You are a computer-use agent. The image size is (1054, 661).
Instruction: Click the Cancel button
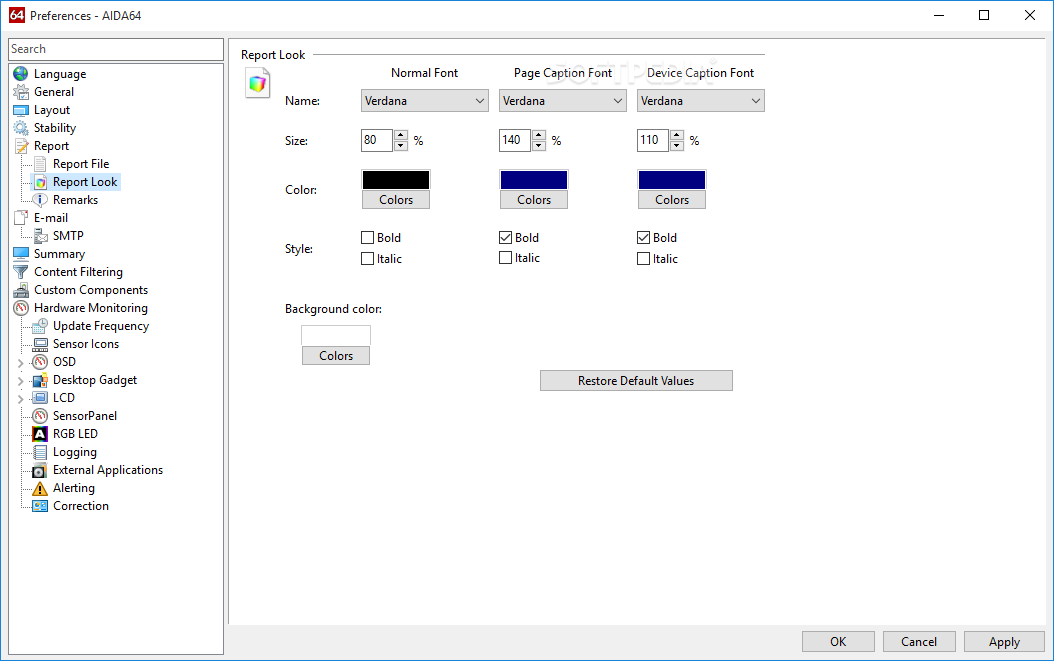pos(919,641)
